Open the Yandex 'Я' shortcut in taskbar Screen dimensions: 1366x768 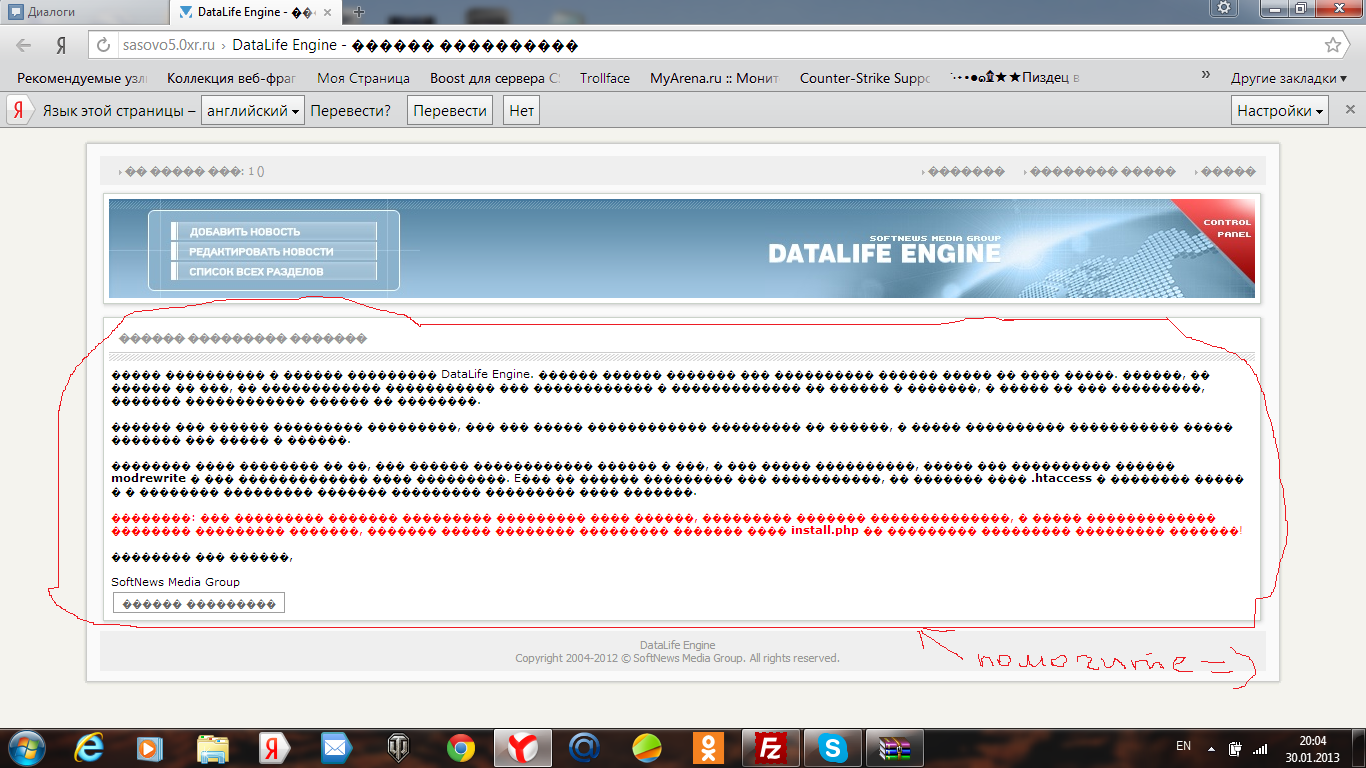274,747
